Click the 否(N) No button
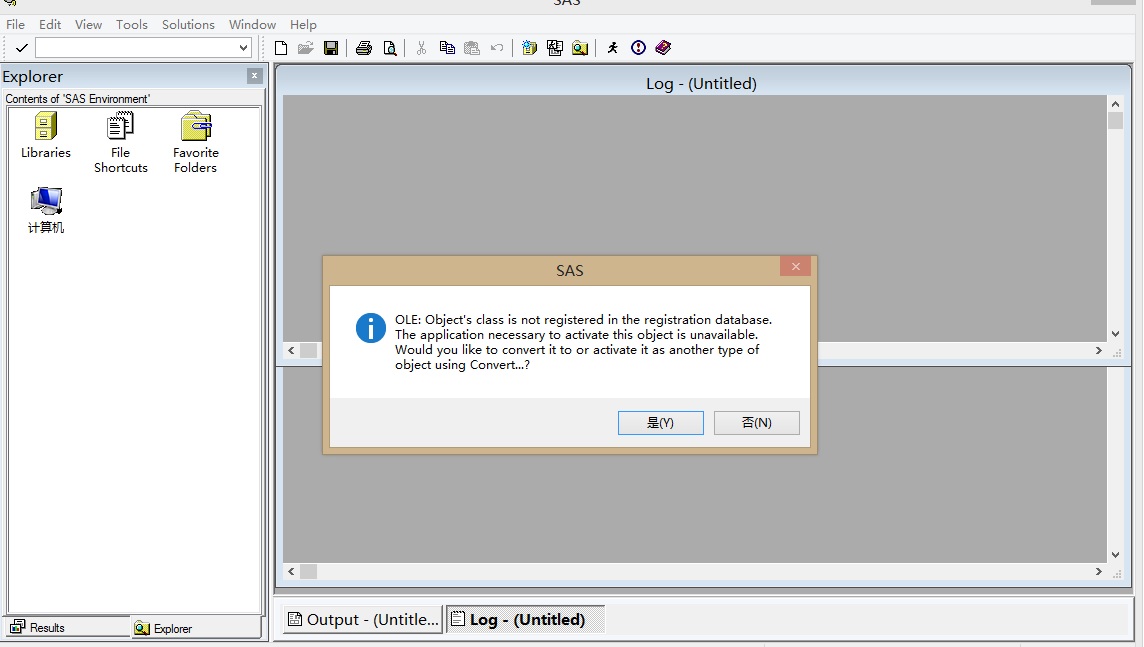 (x=757, y=423)
